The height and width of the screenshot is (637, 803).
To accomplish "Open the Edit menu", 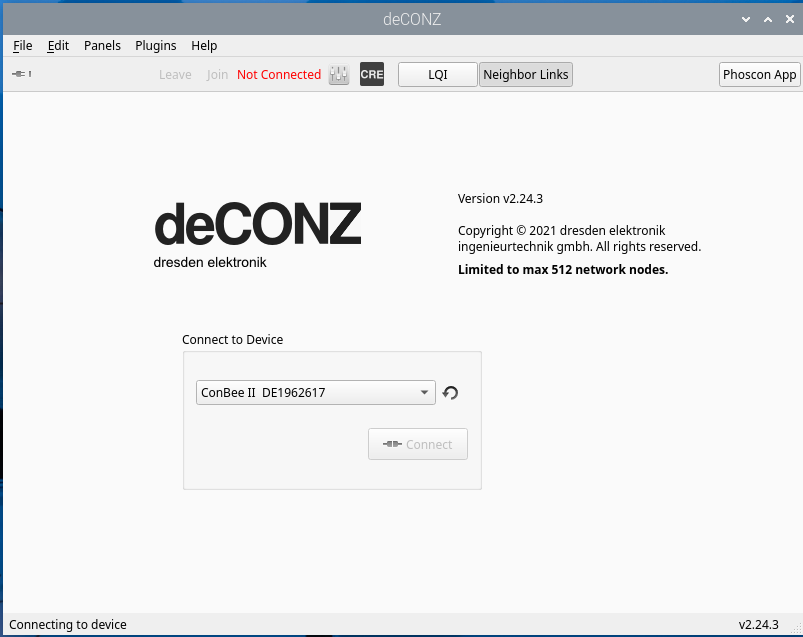I will point(58,46).
